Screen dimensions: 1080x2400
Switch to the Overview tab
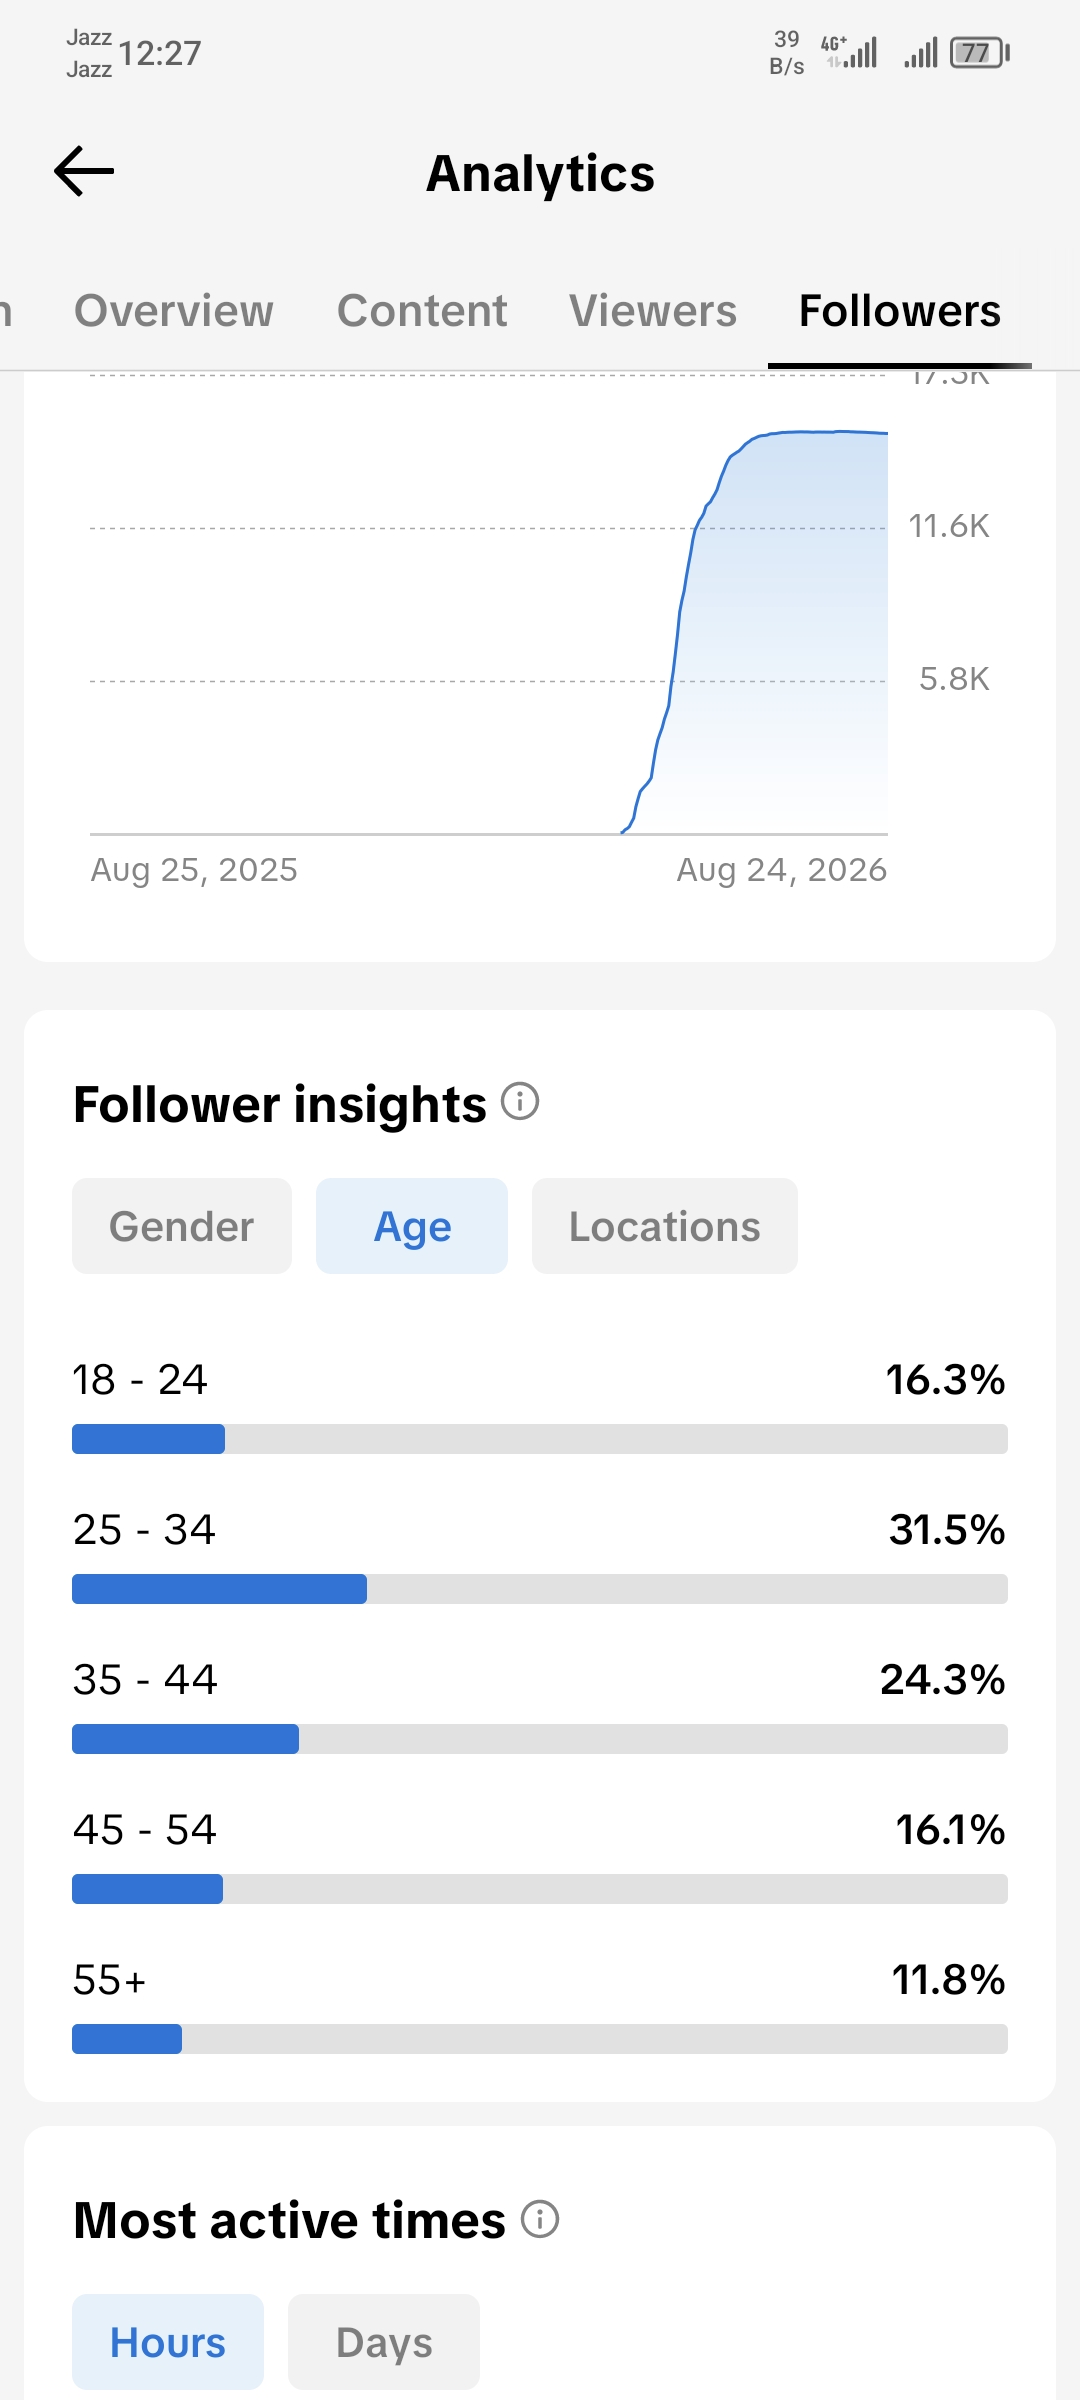click(x=174, y=311)
